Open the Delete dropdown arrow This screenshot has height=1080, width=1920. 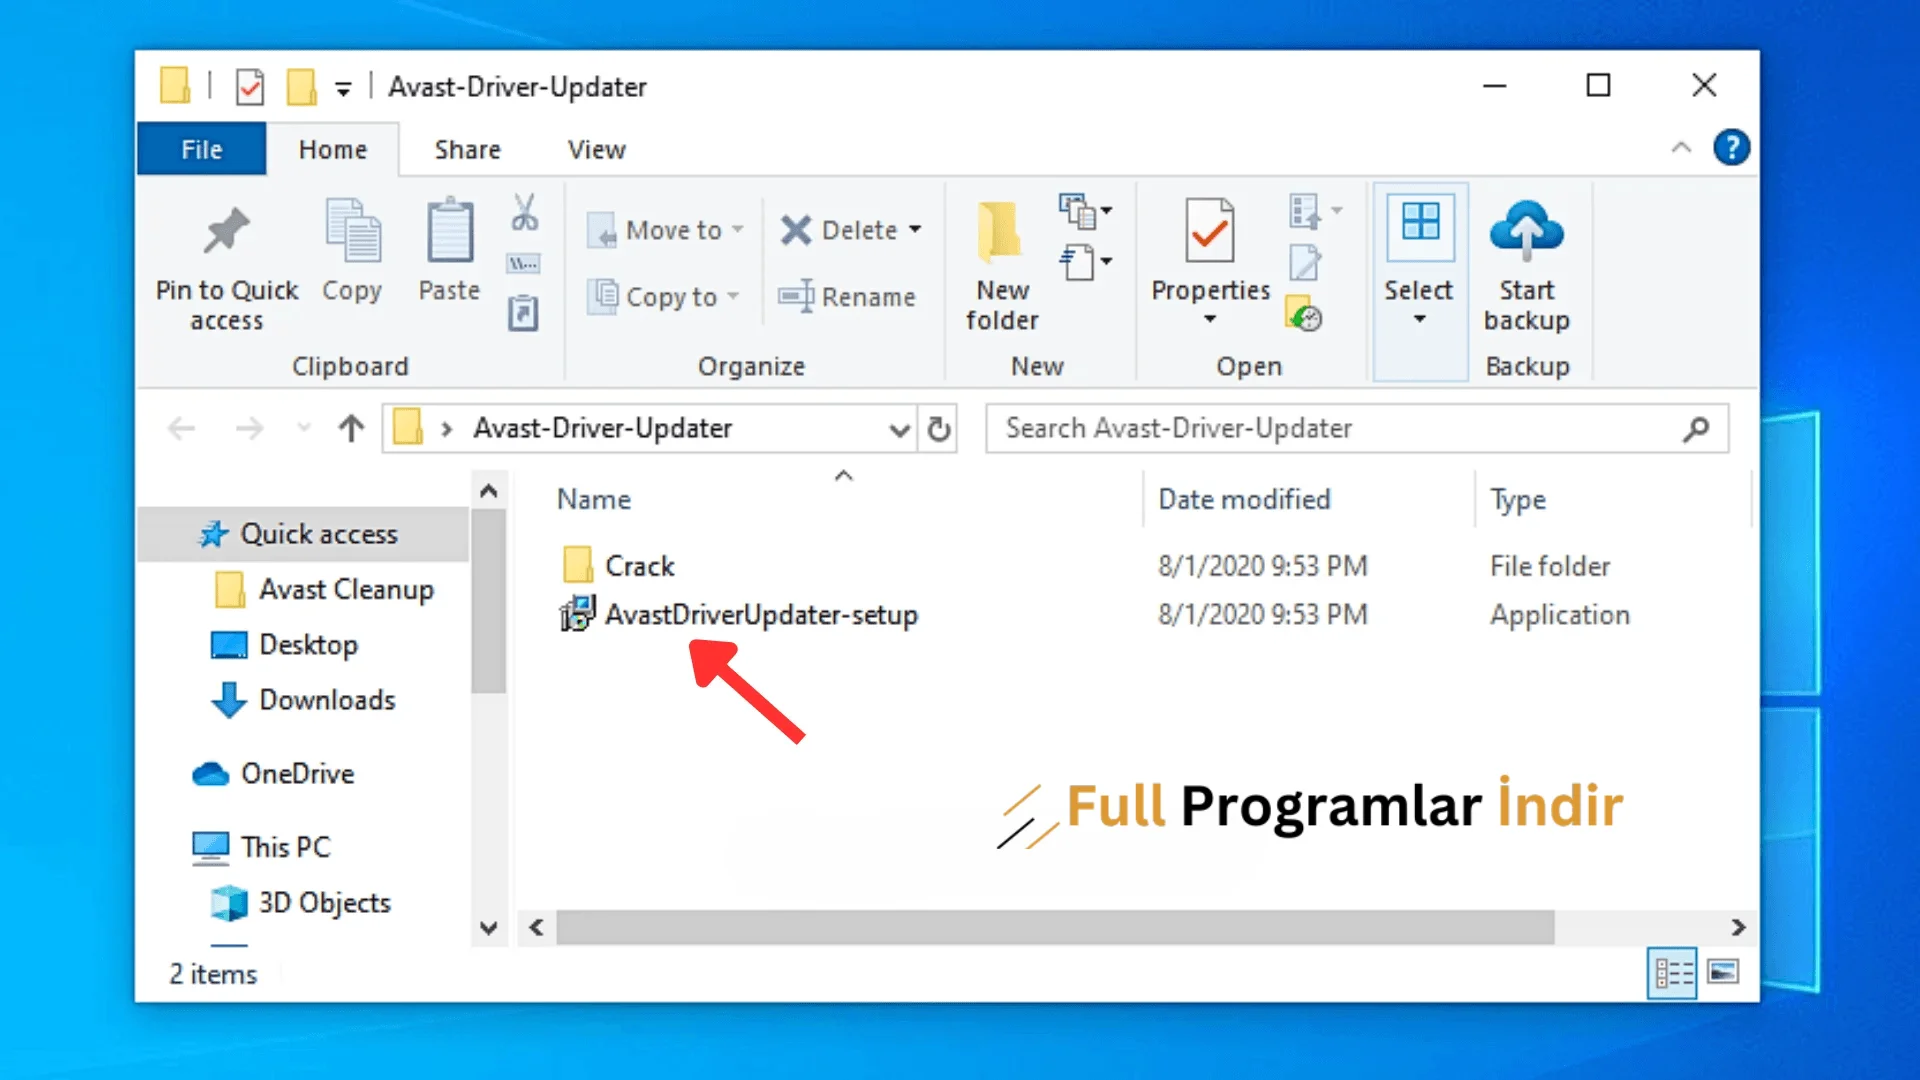point(915,230)
